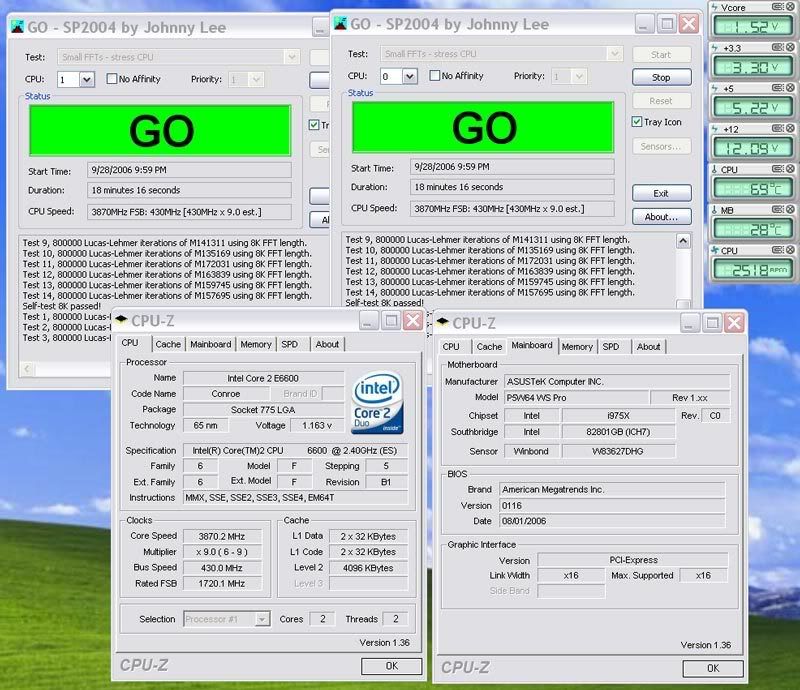800x690 pixels.
Task: Close the MB temperature sensor widget
Action: [x=791, y=211]
